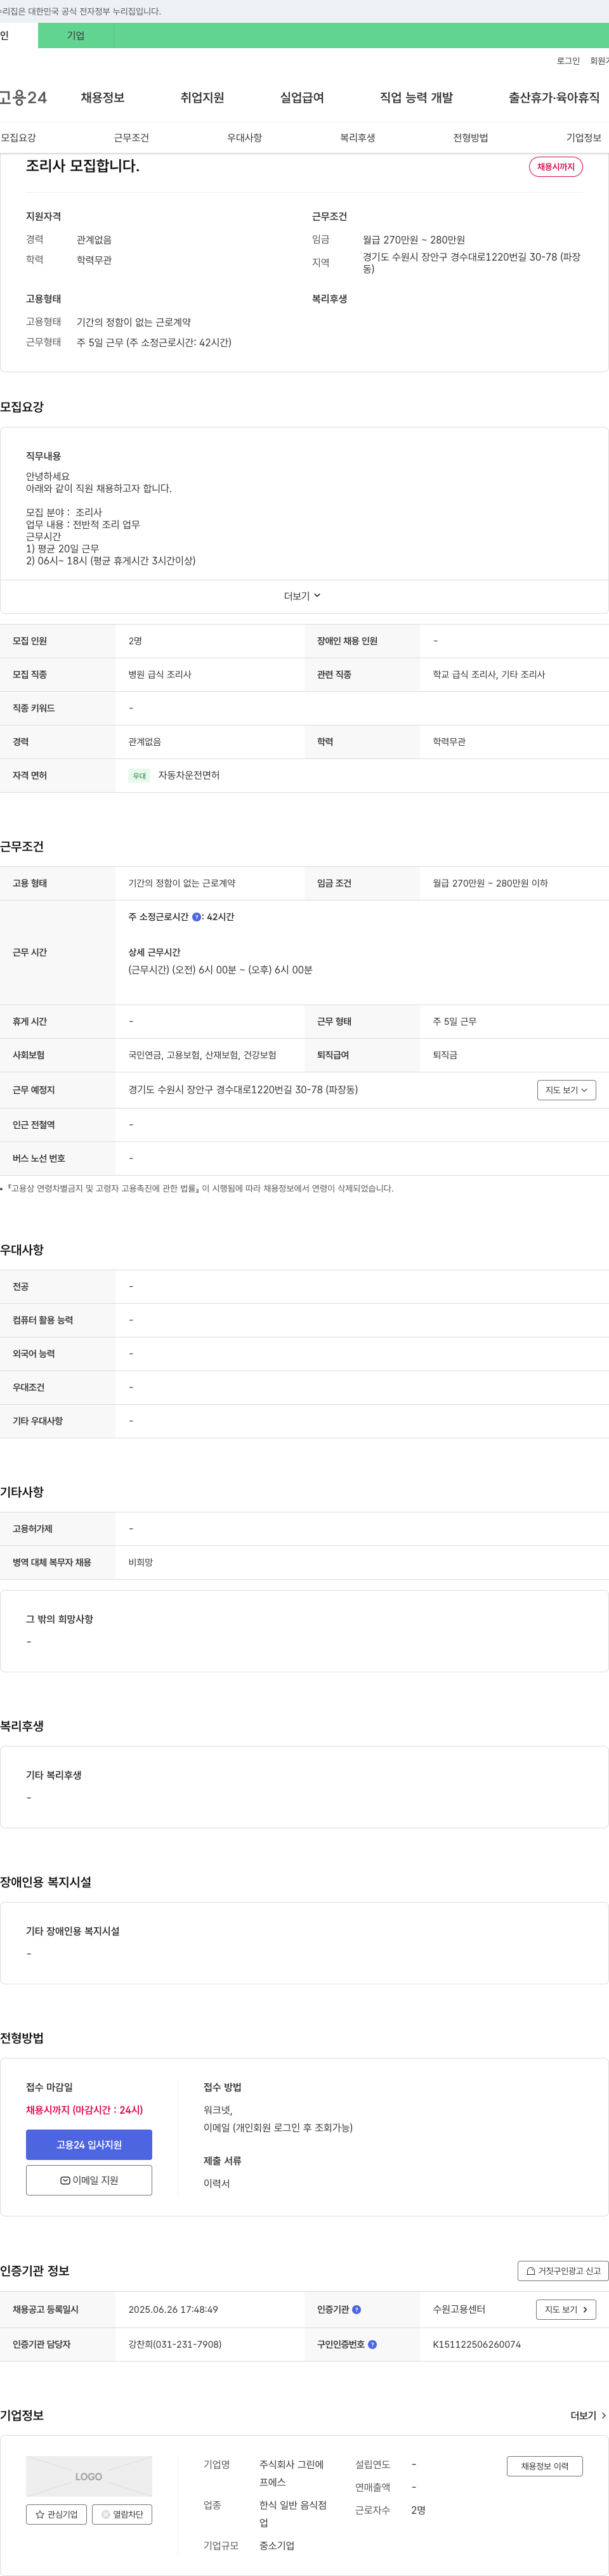Click 국민연금, 고용보험, 산재보험, 건강보험 cell
609x2576 pixels.
(202, 1055)
